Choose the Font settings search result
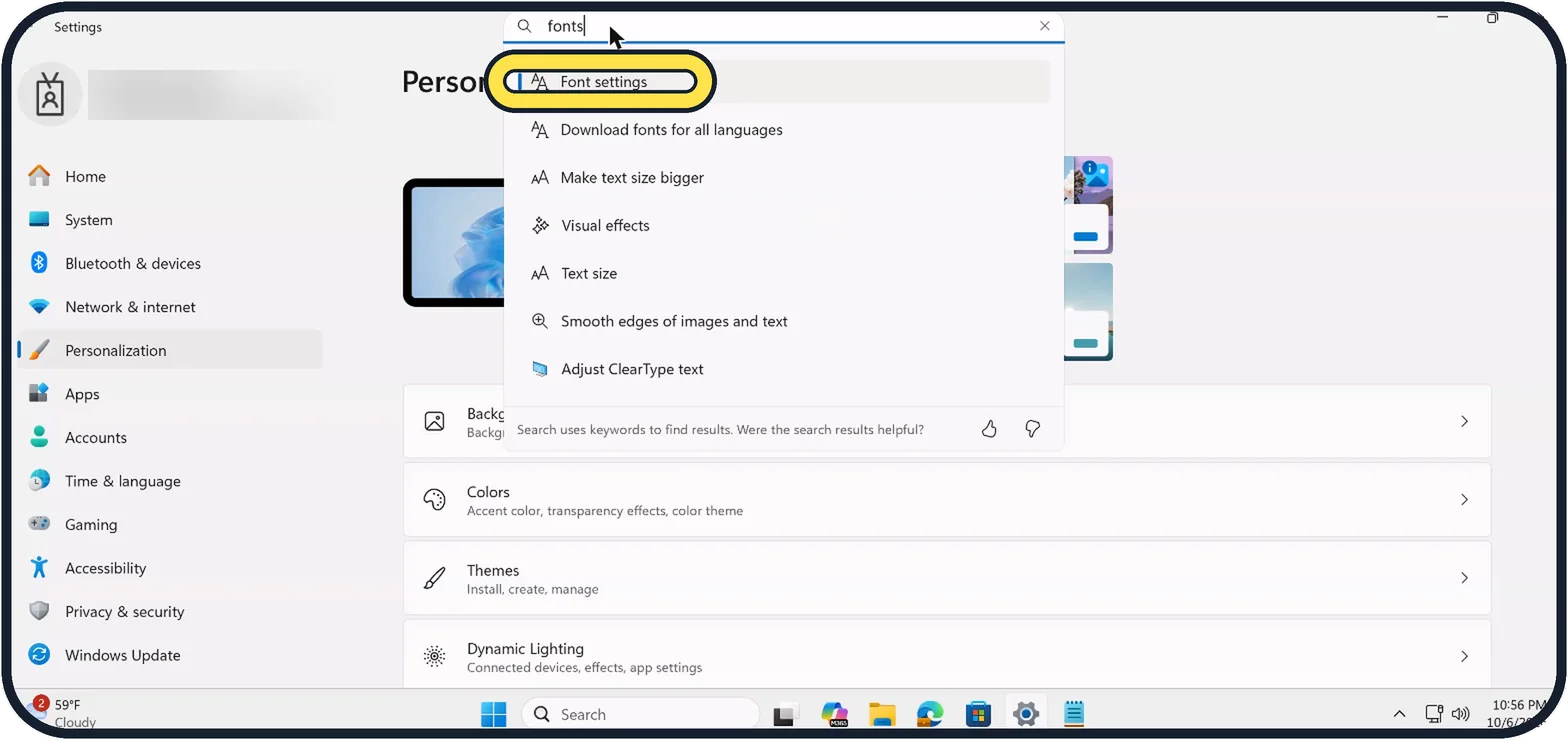This screenshot has height=740, width=1568. pos(784,82)
